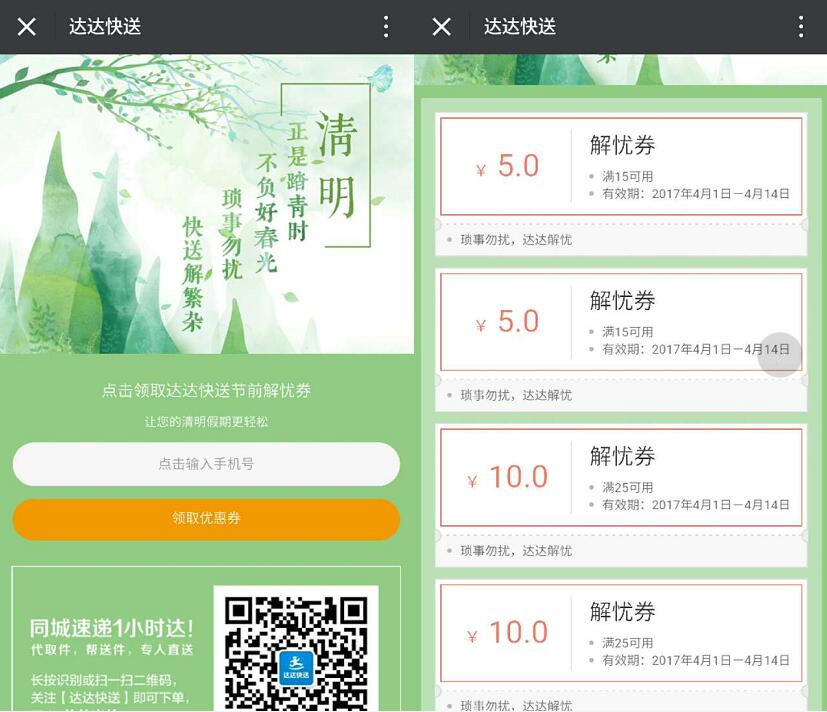Click 解忧券 title on first 10.0 coupon
Screen dimensions: 827x712
point(622,456)
